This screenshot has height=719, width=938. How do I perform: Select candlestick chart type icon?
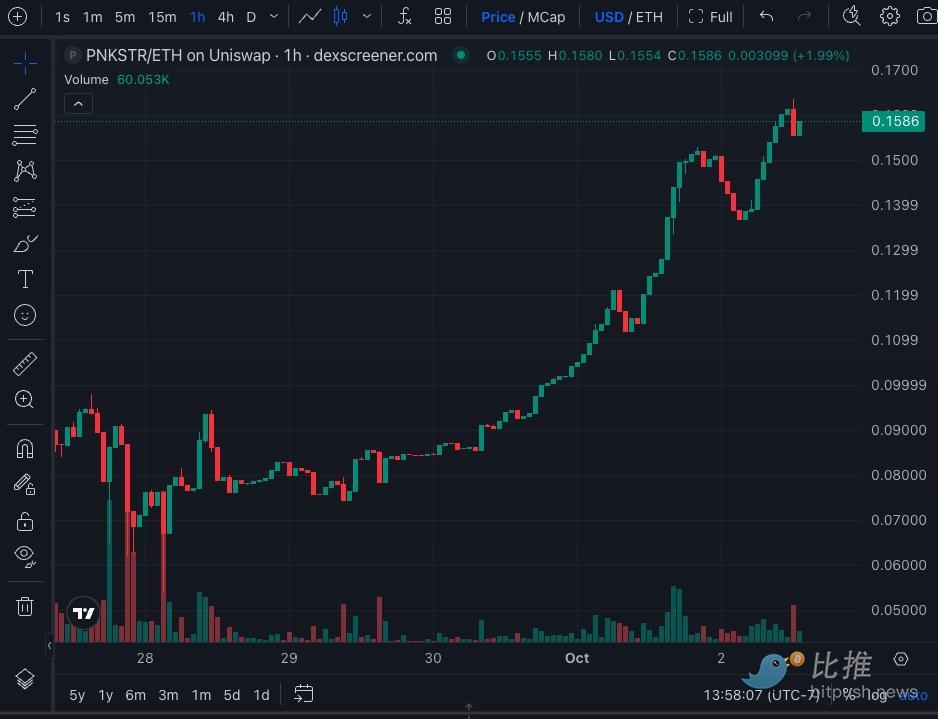340,17
